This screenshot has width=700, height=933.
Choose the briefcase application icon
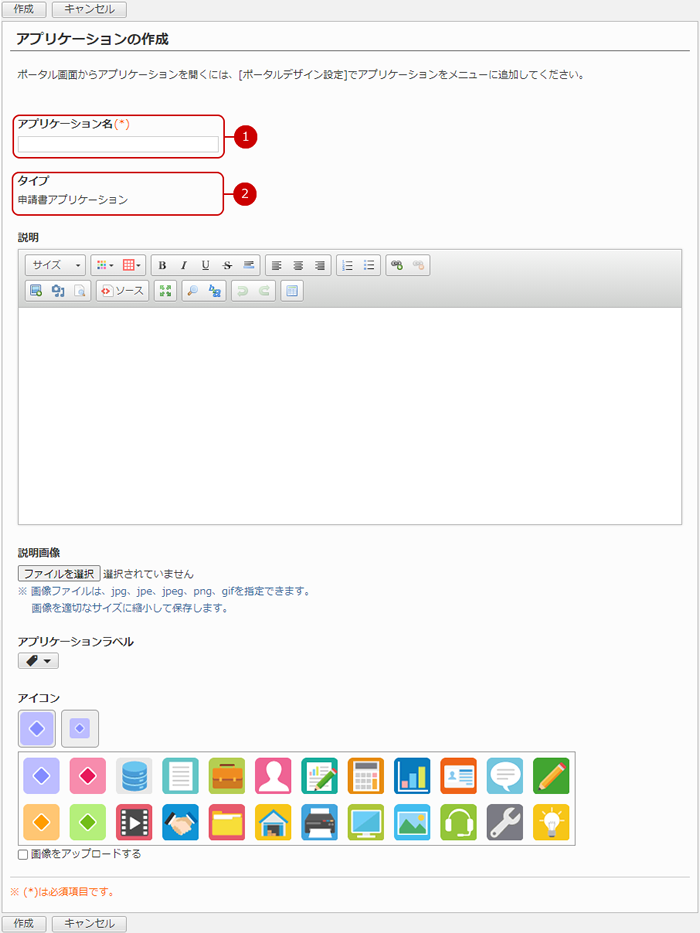(227, 775)
